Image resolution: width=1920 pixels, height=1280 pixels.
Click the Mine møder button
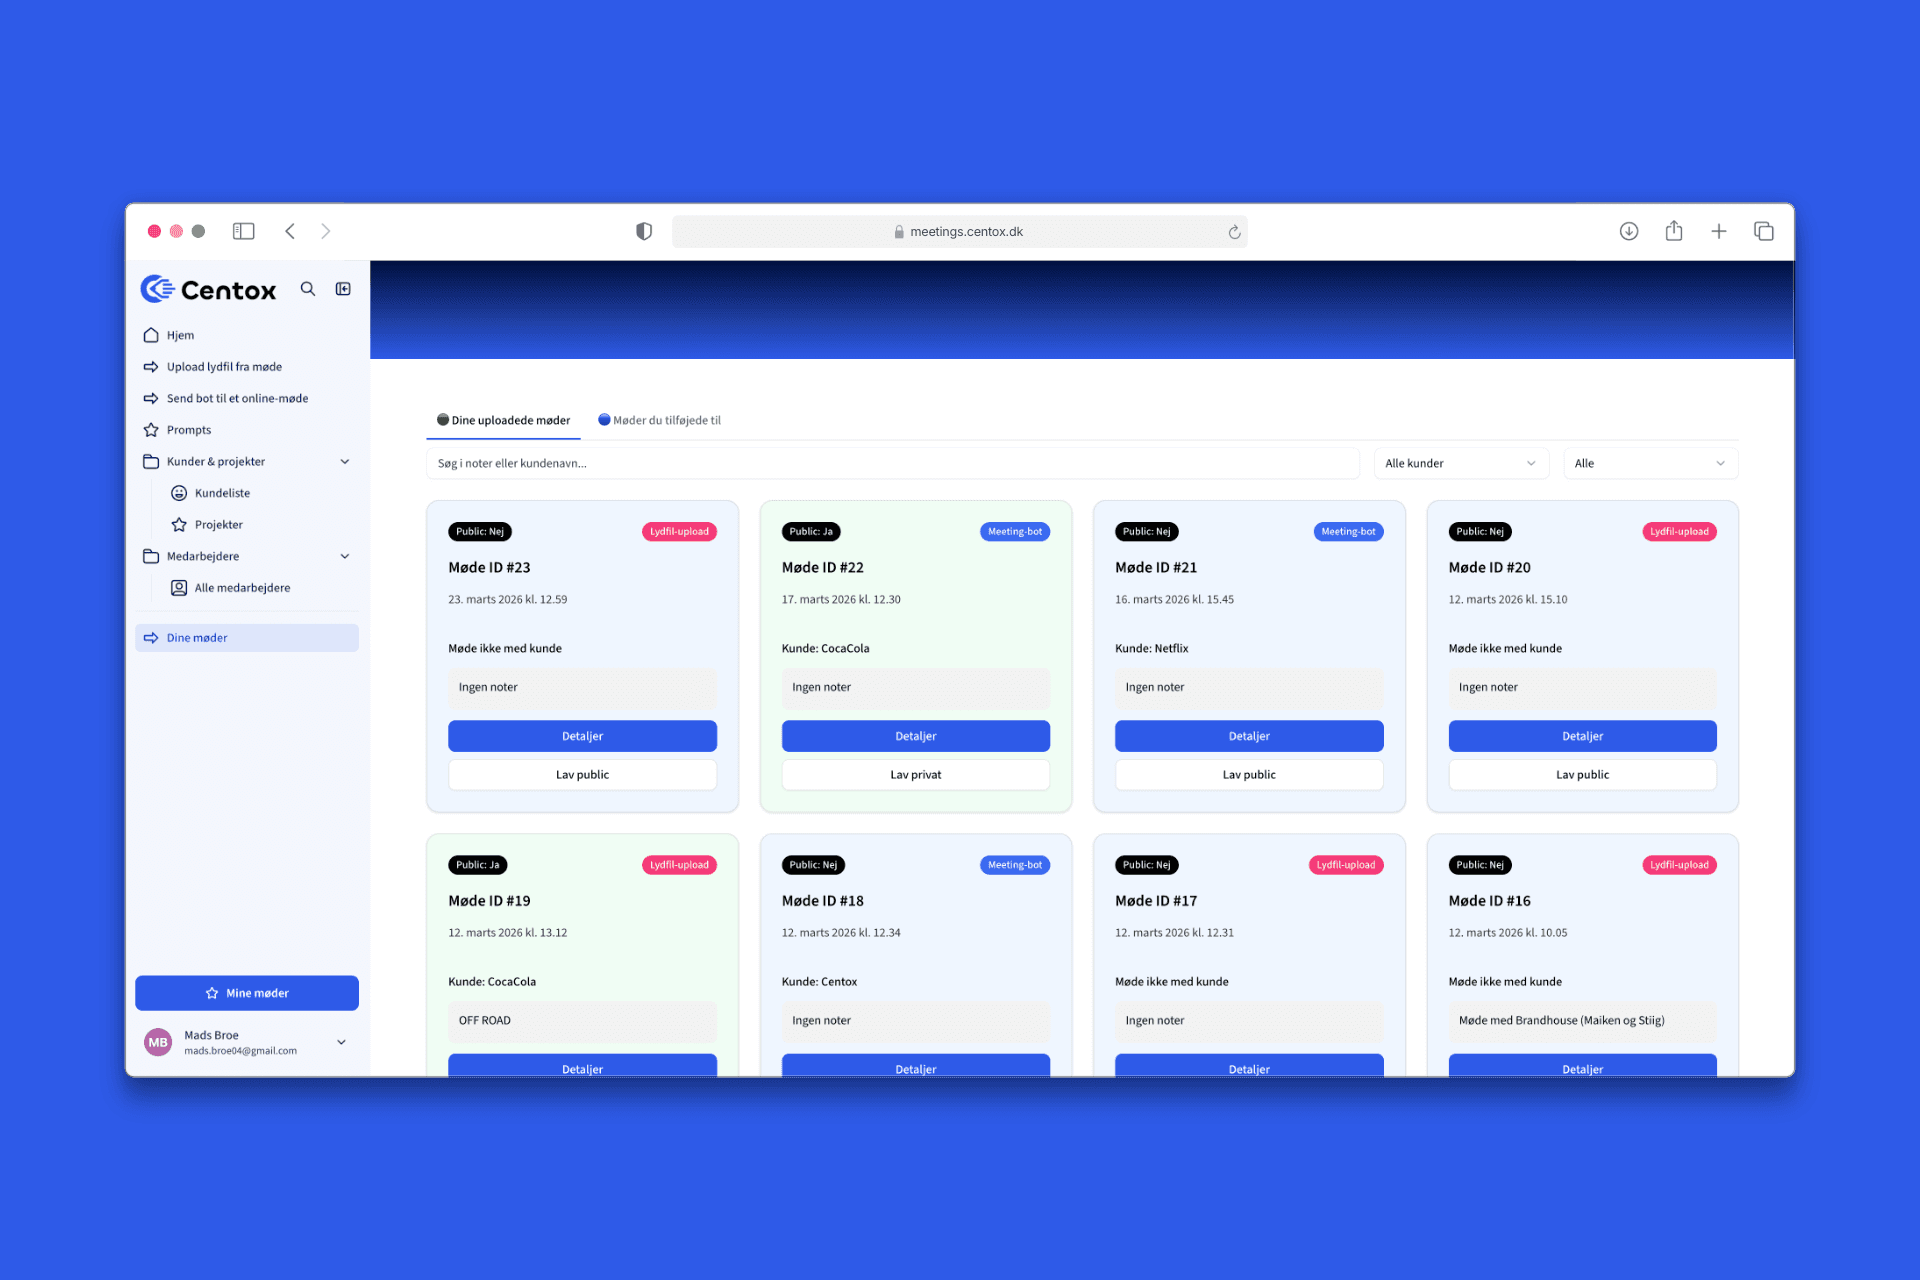[247, 993]
